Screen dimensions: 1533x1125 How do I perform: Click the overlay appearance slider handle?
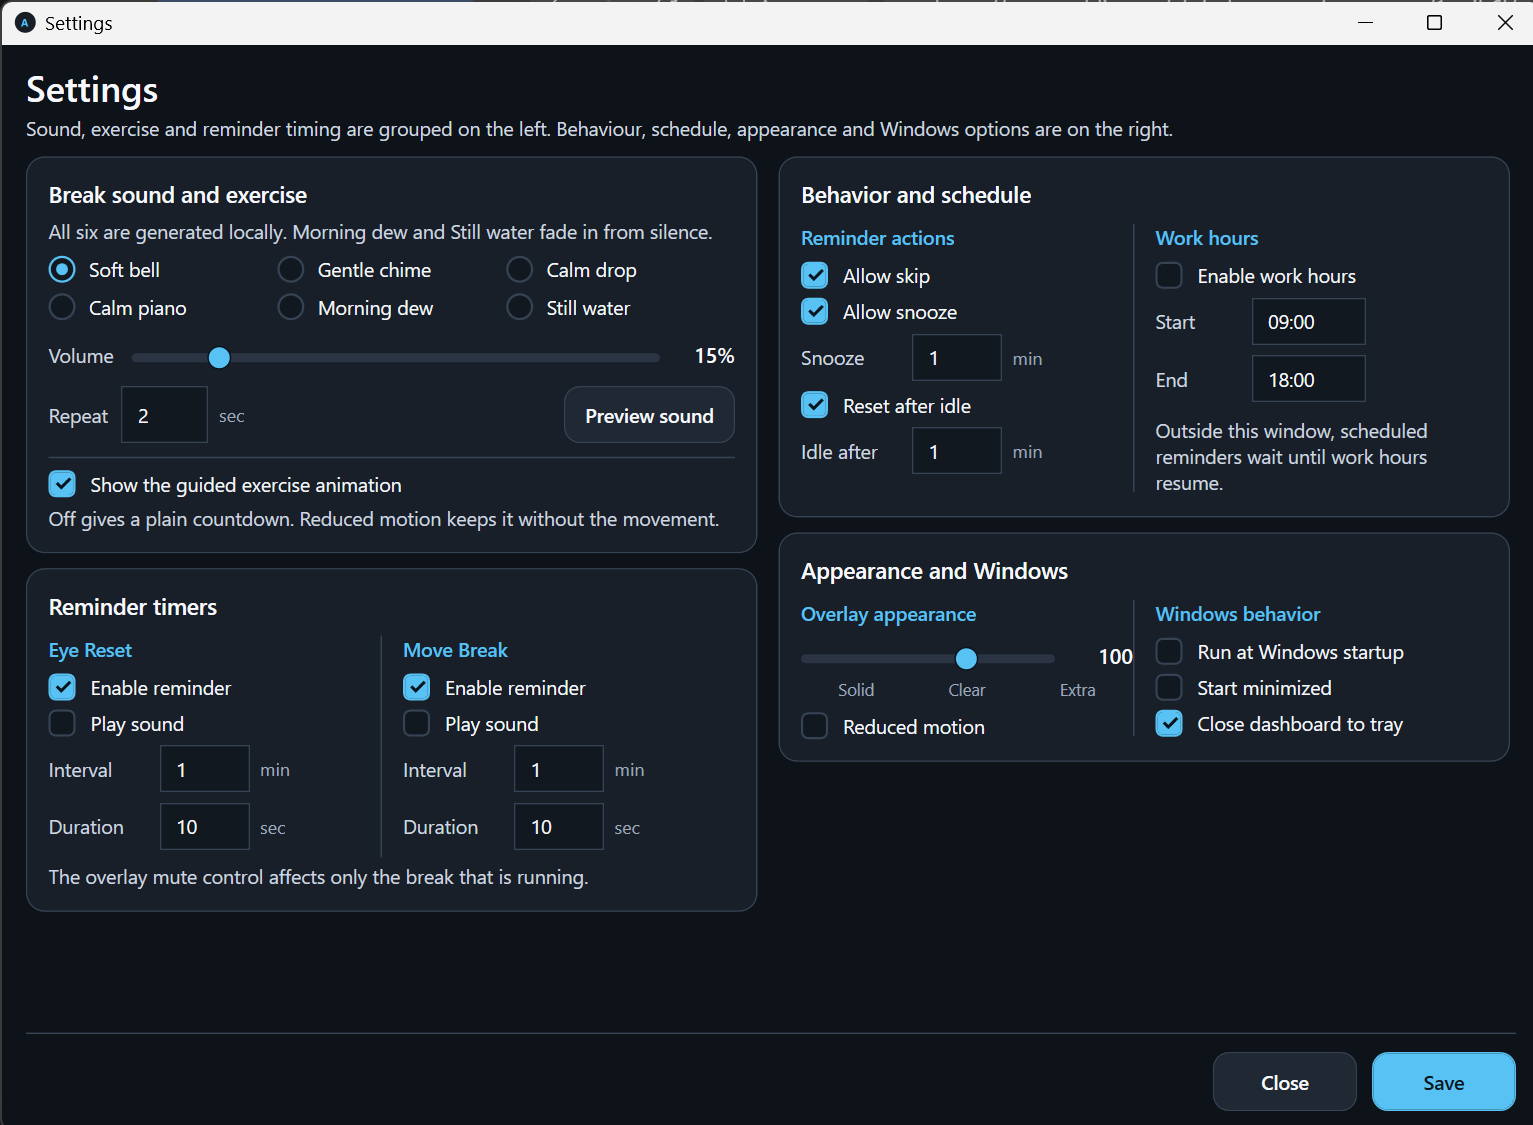[966, 658]
